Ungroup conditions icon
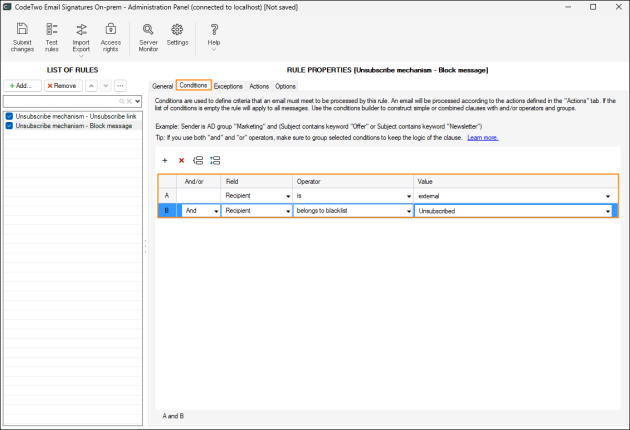630x430 pixels. [x=215, y=160]
